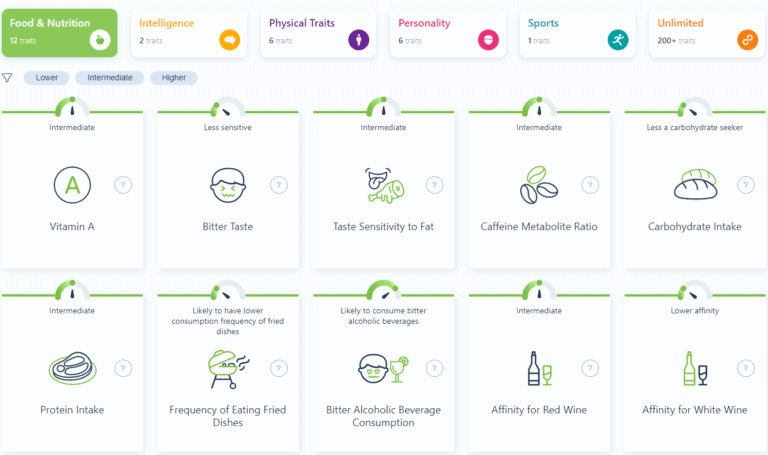This screenshot has width=768, height=455.
Task: Click the Caffeine coffee beans icon
Action: [x=539, y=185]
